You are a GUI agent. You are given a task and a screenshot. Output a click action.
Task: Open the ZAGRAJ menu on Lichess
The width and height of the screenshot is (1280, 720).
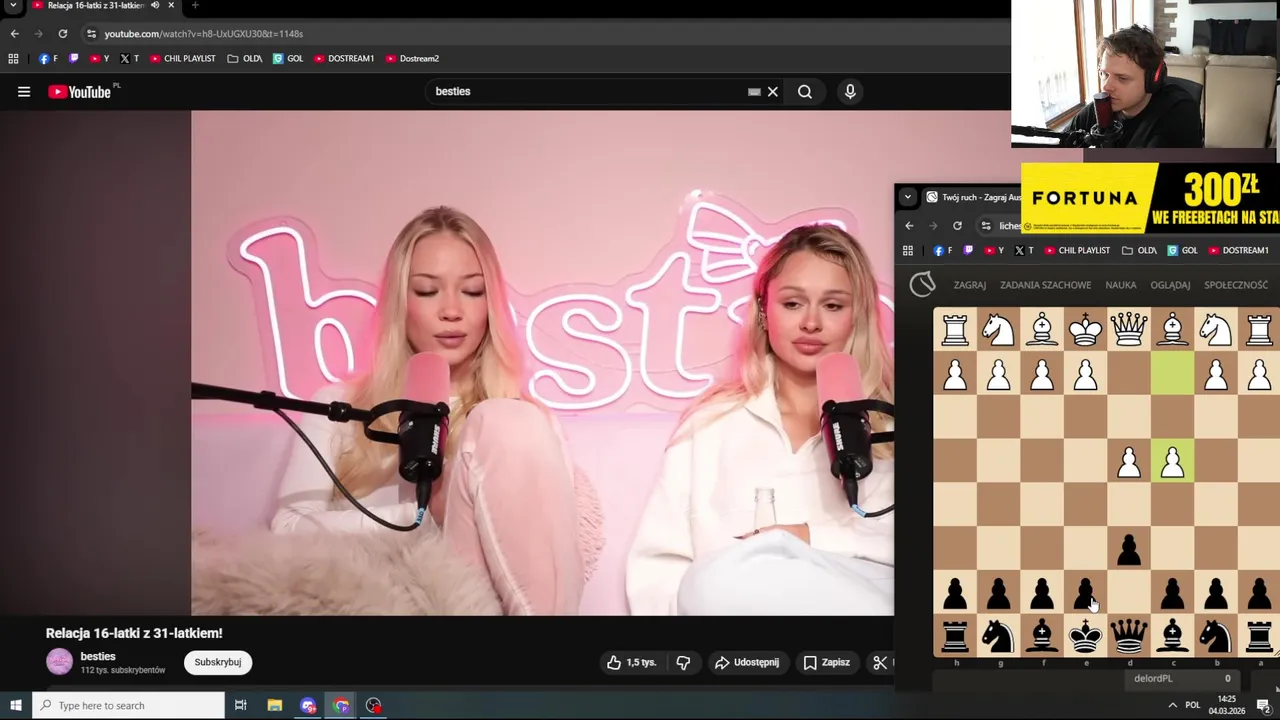970,285
